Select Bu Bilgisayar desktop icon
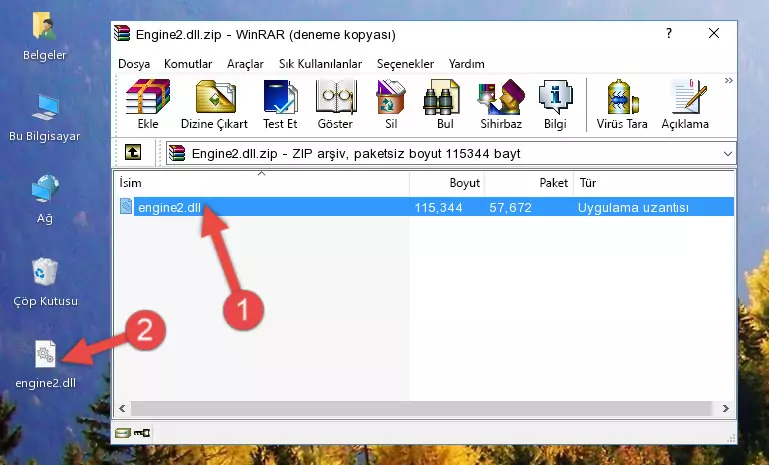This screenshot has height=465, width=769. (45, 118)
